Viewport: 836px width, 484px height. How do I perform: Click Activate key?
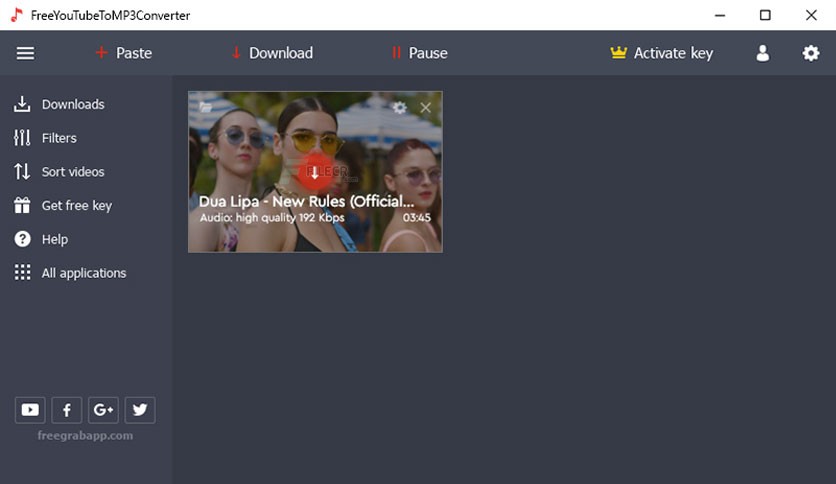pyautogui.click(x=662, y=53)
